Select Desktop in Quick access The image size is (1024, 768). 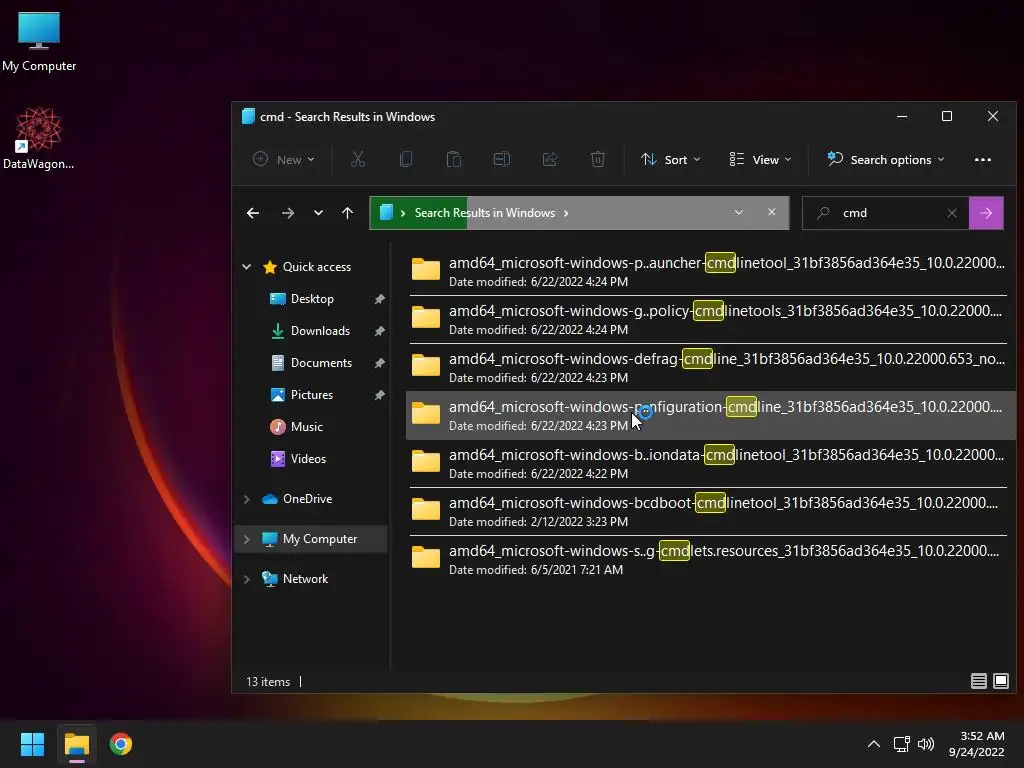(312, 299)
